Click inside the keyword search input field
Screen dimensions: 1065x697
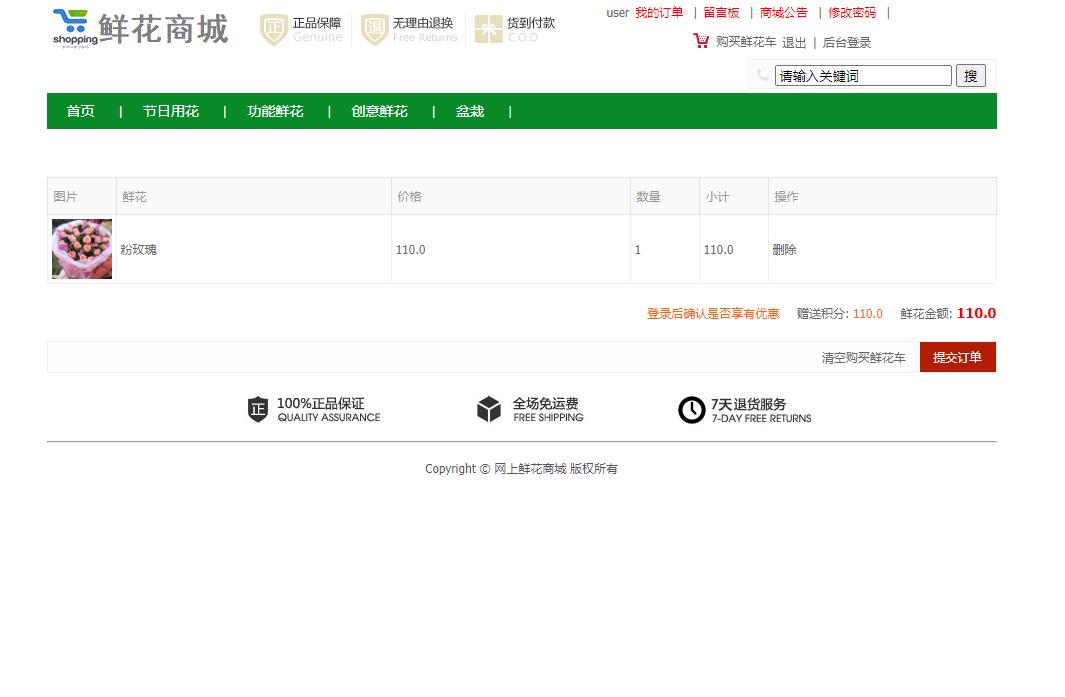[x=863, y=75]
